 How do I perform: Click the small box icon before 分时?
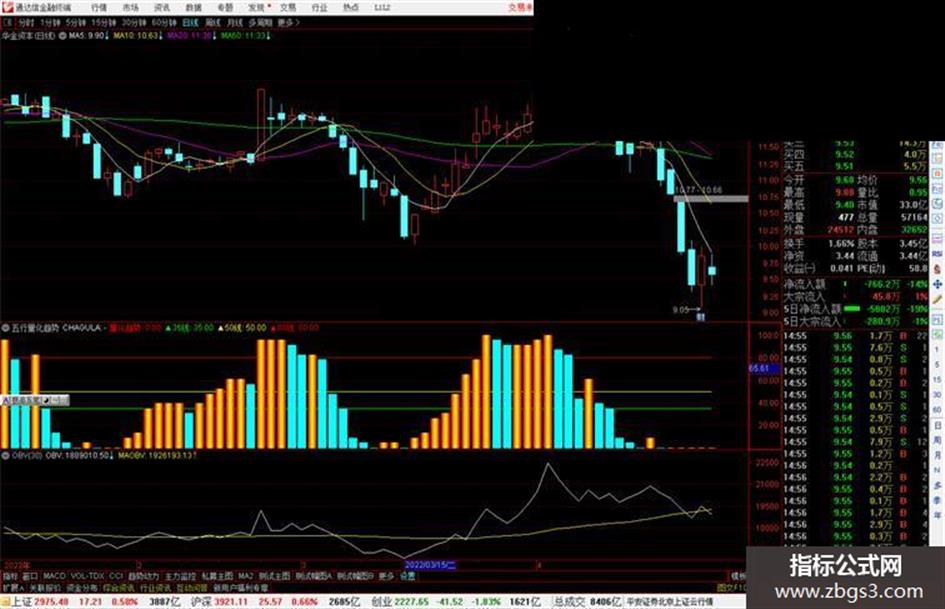(x=8, y=23)
